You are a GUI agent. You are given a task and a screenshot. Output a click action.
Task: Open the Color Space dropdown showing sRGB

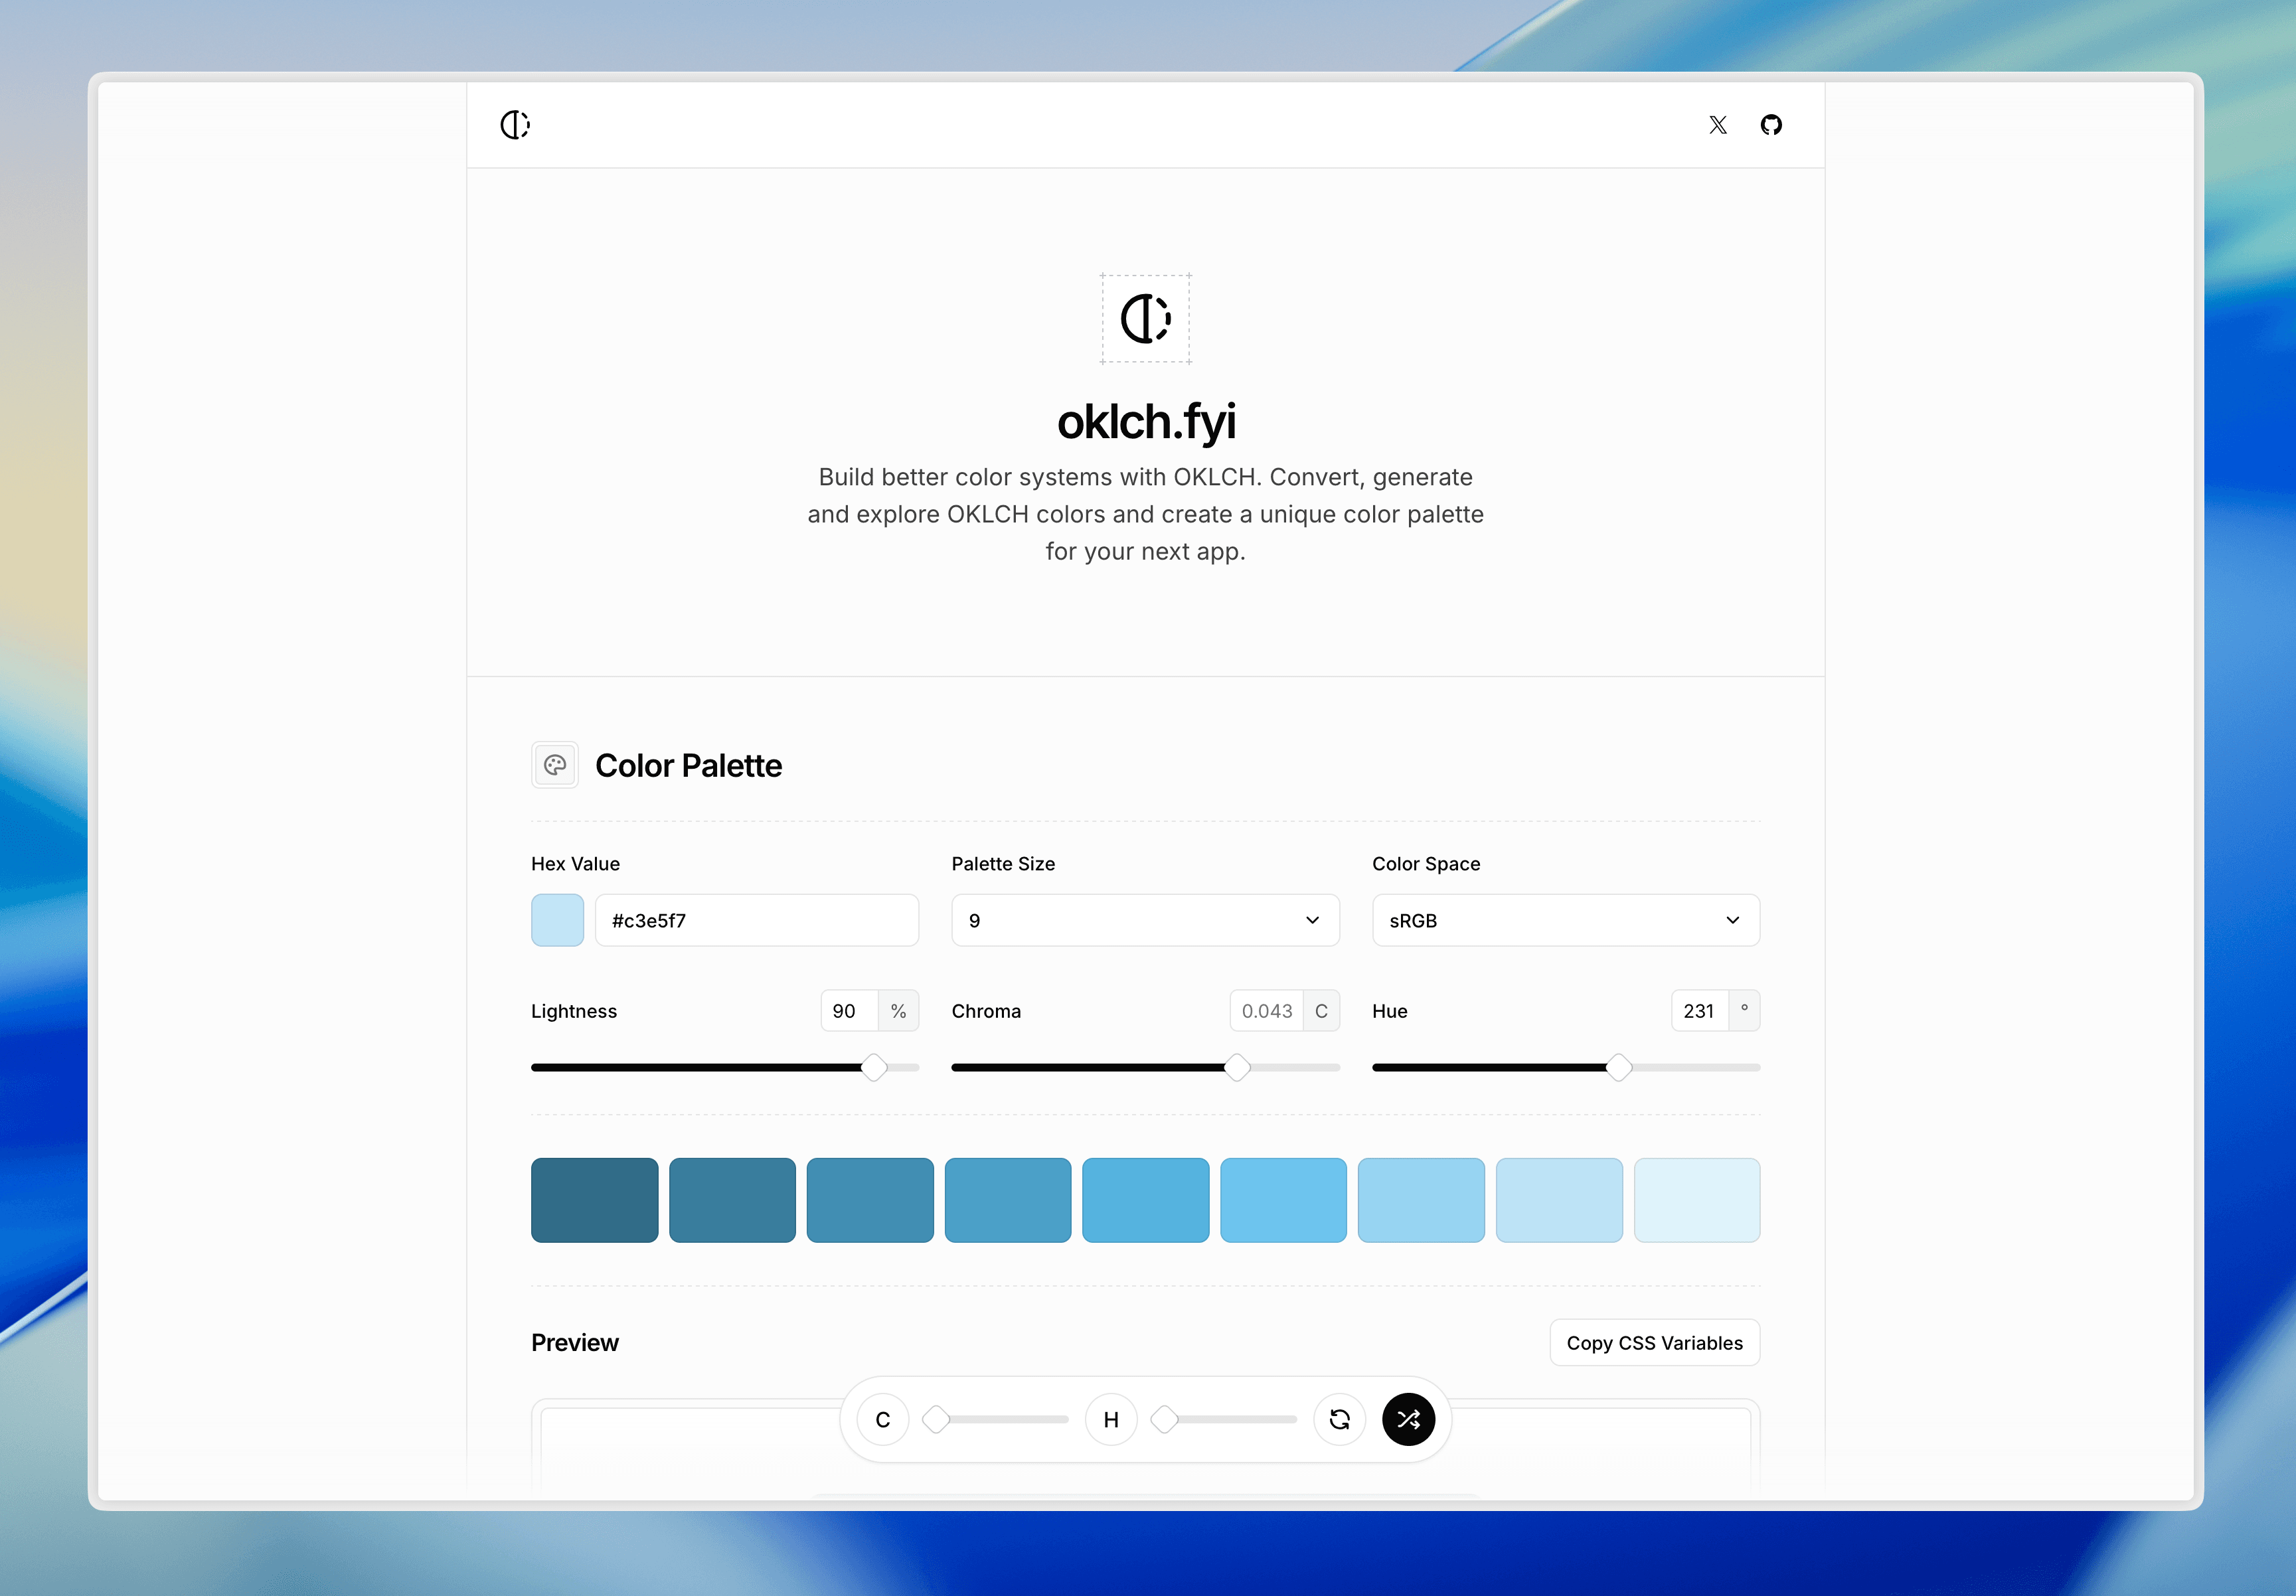1566,920
